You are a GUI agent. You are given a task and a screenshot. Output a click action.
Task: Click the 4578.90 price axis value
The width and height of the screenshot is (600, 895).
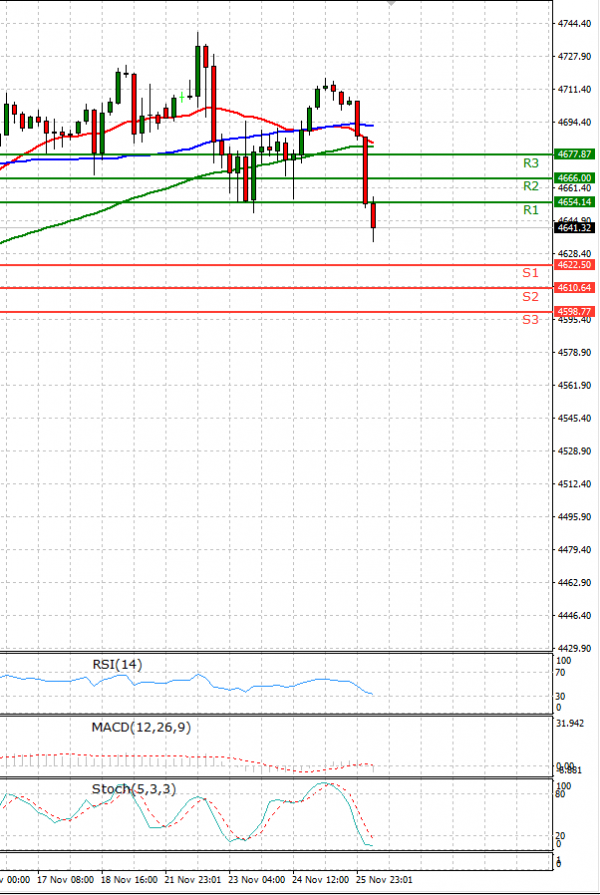(x=574, y=353)
